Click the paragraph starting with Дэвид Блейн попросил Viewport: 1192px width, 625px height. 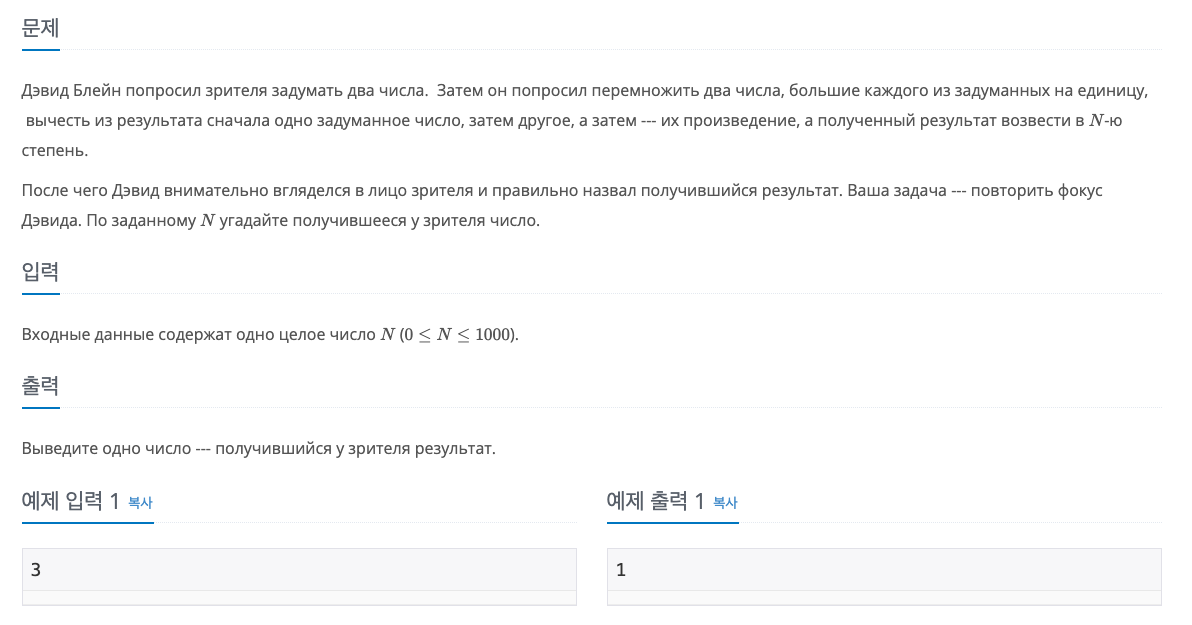585,120
